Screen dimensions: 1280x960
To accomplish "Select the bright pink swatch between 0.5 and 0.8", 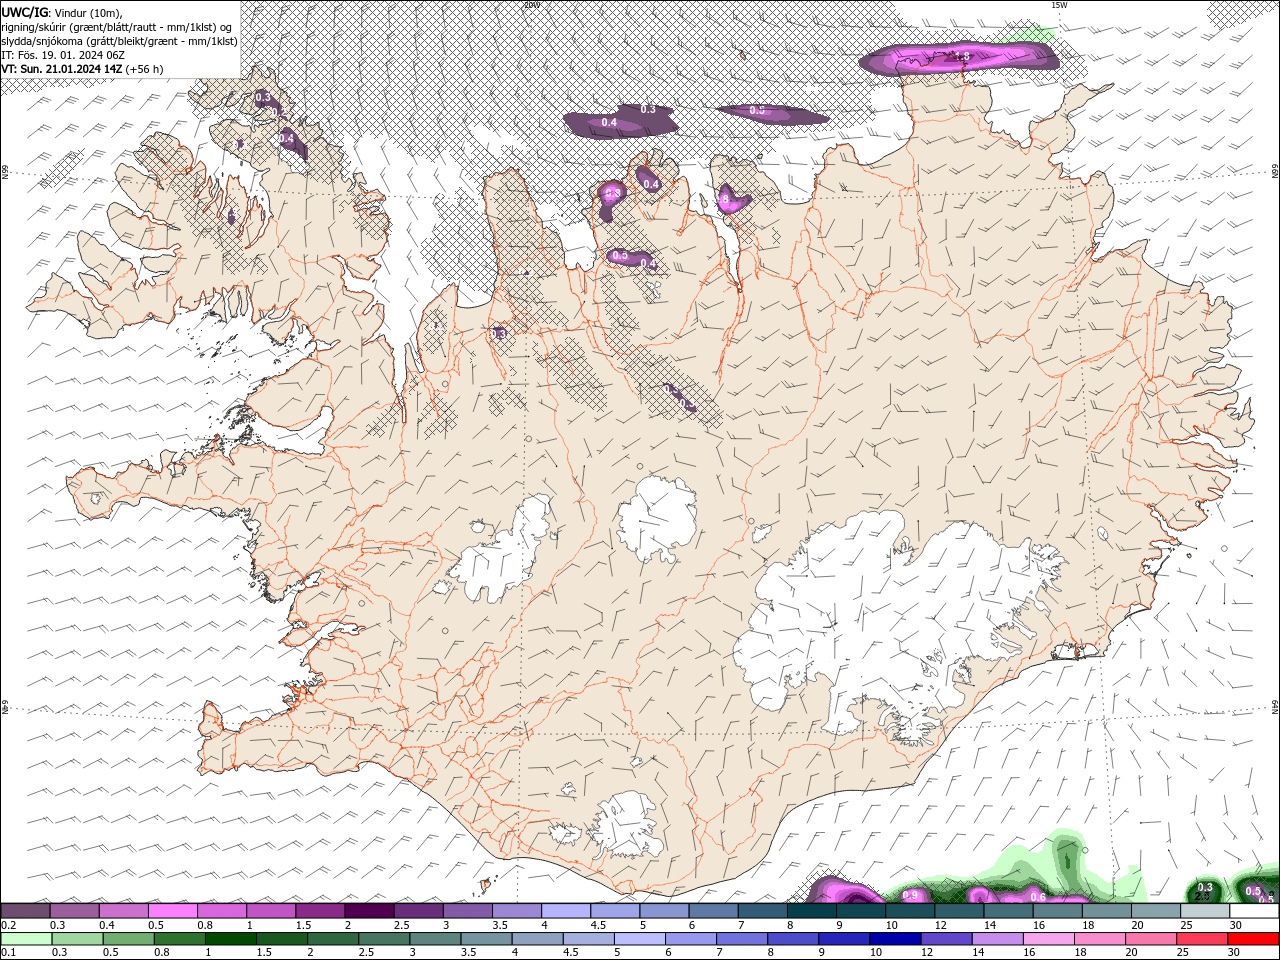I will click(172, 911).
